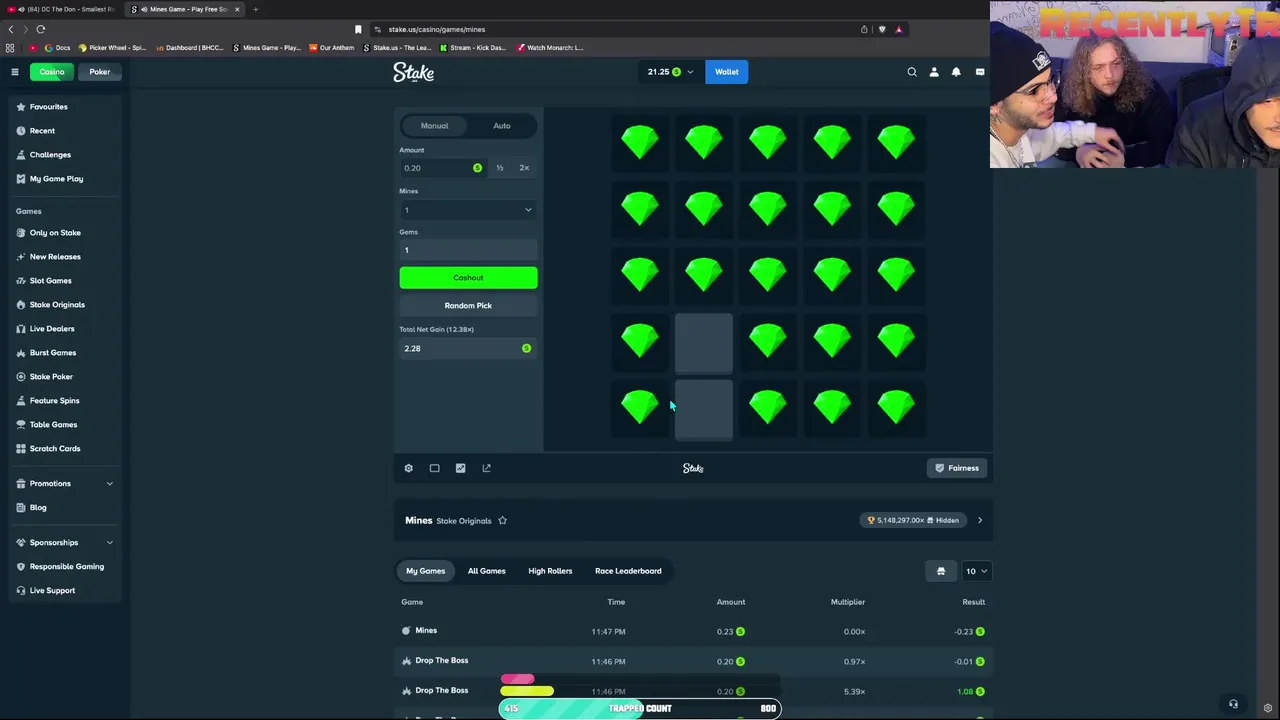Switch to Casino mode
The width and height of the screenshot is (1280, 720).
coord(52,72)
